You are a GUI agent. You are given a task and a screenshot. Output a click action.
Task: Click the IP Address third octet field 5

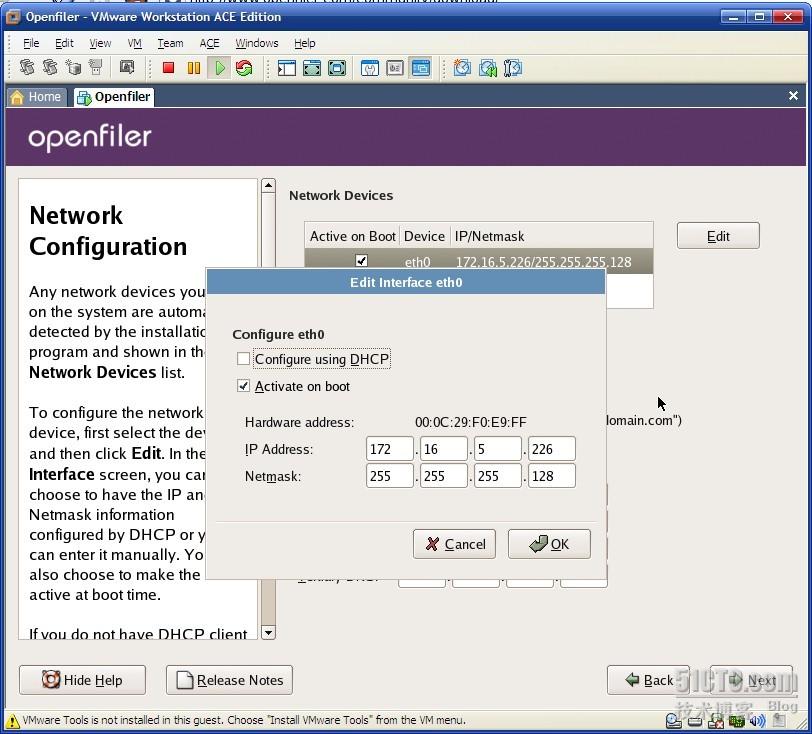[498, 449]
